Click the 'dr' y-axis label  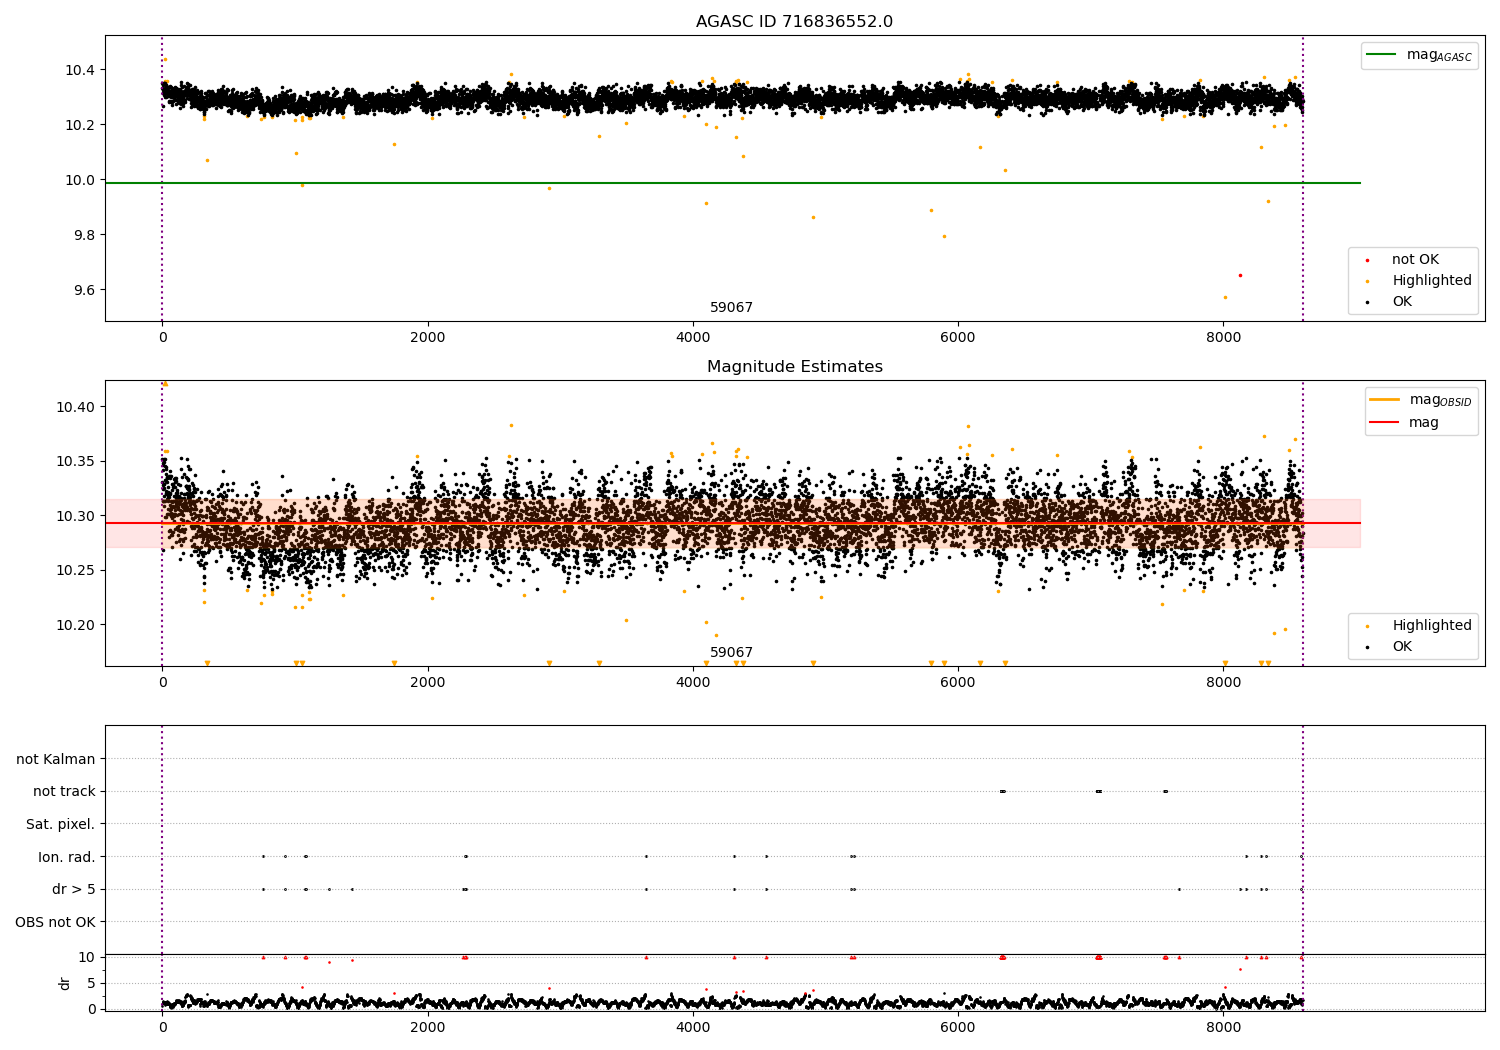pos(65,983)
